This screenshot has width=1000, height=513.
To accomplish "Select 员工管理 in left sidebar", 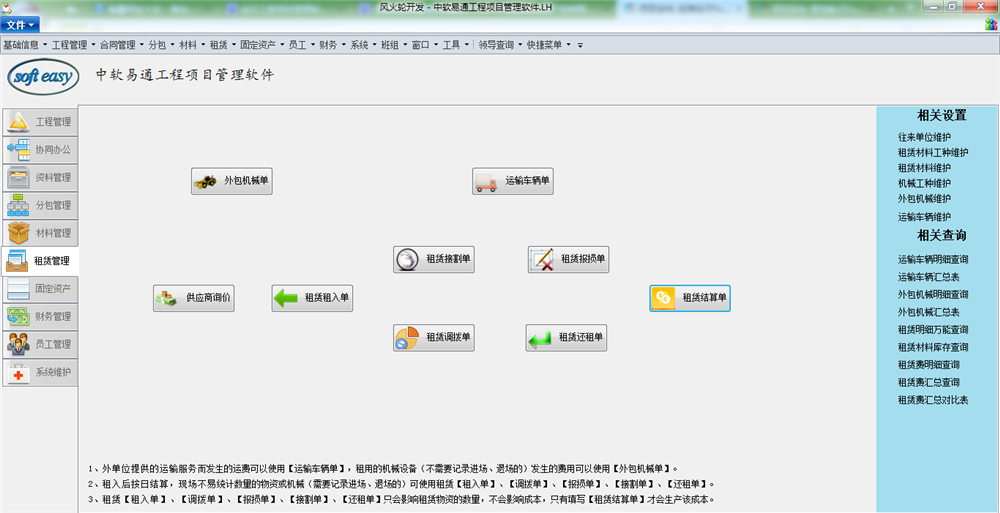I will click(40, 345).
